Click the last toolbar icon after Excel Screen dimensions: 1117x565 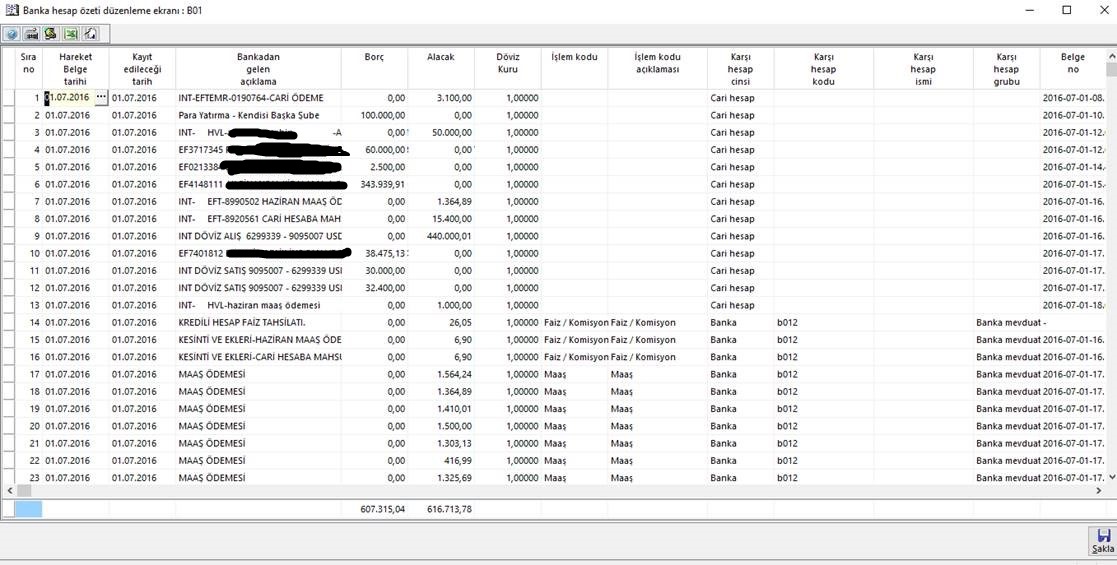coord(90,34)
